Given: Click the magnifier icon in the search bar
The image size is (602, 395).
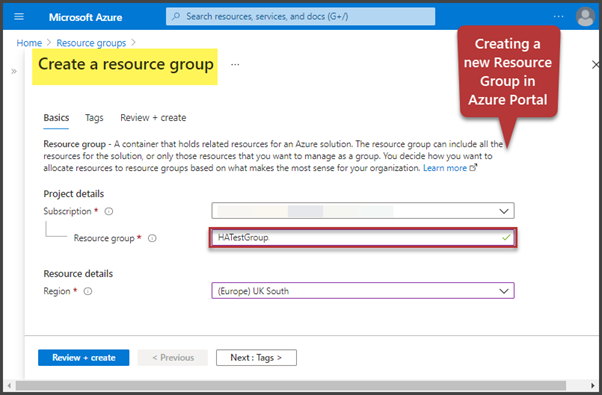Looking at the screenshot, I should 176,17.
